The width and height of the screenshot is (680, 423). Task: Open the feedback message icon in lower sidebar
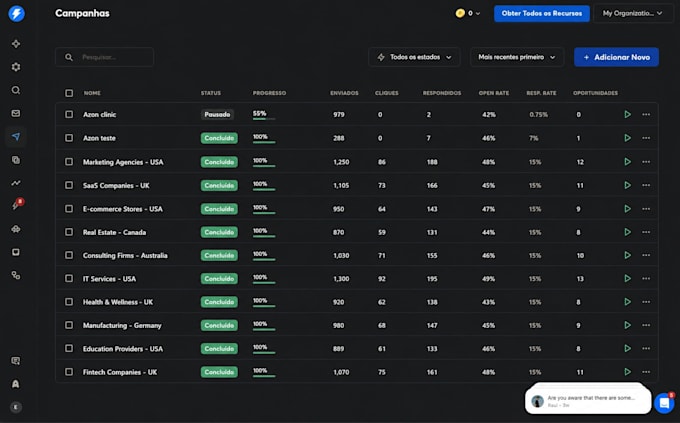pos(16,361)
